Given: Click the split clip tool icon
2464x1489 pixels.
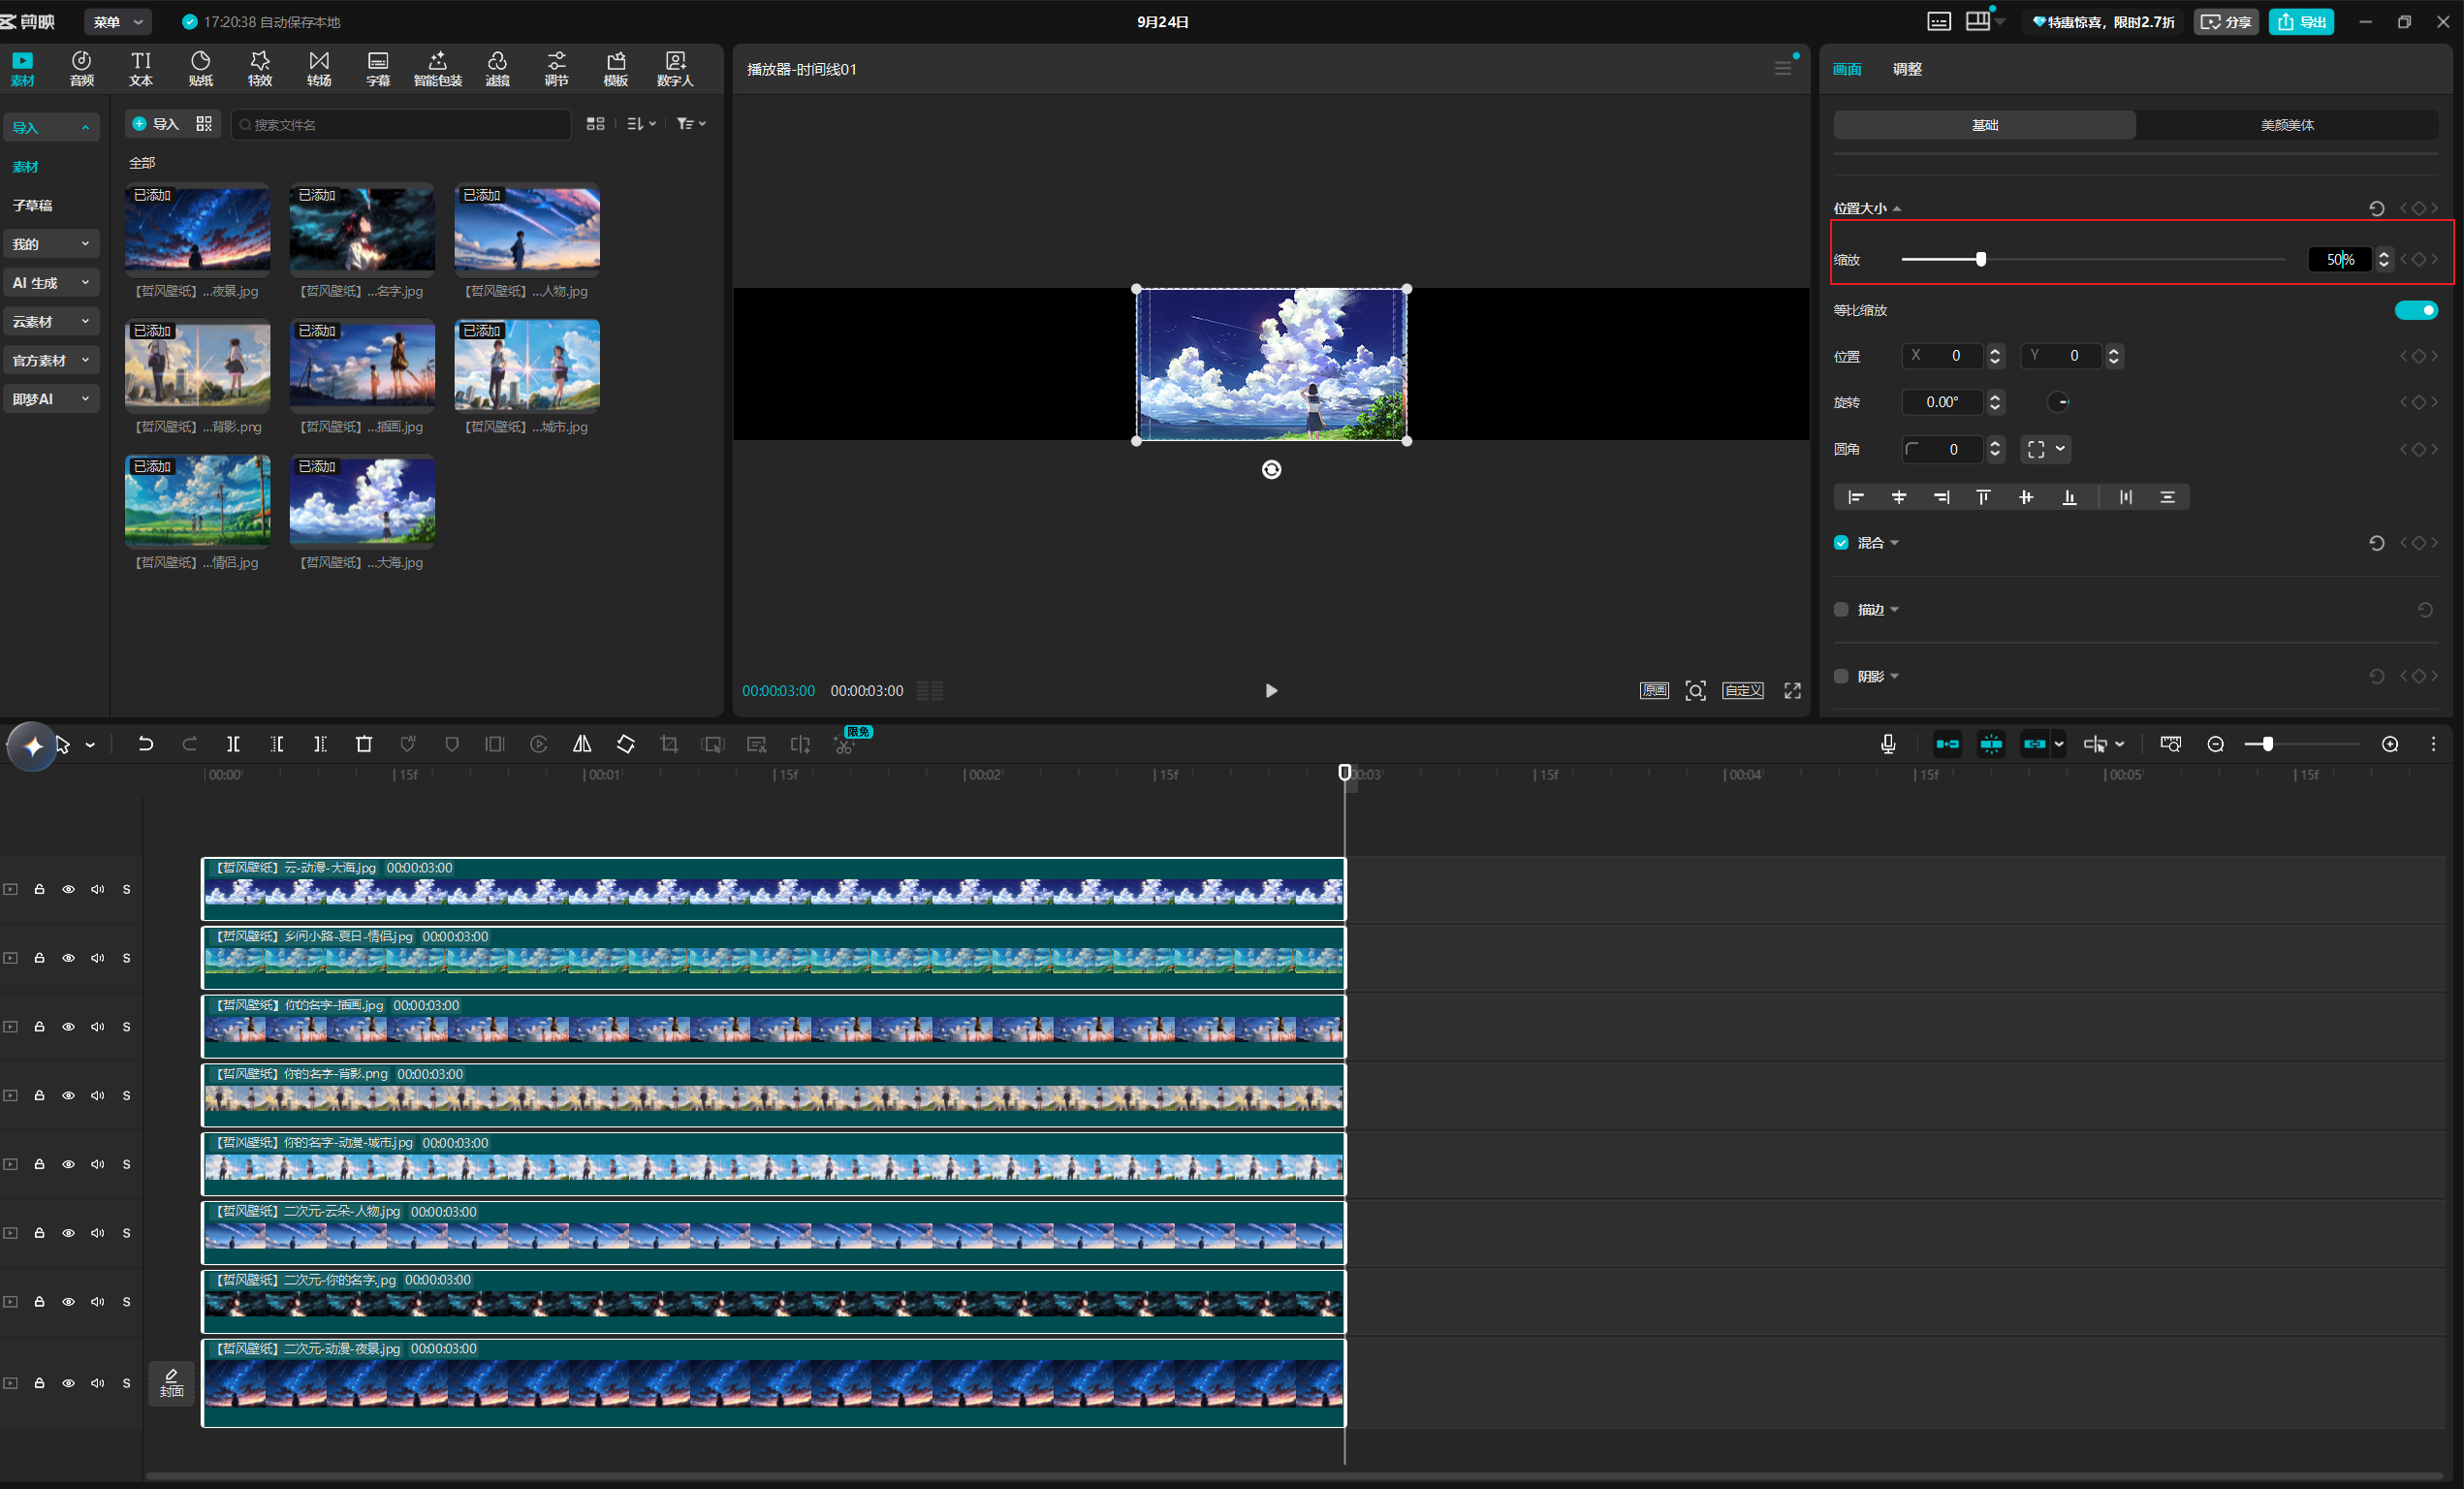Looking at the screenshot, I should 233,744.
